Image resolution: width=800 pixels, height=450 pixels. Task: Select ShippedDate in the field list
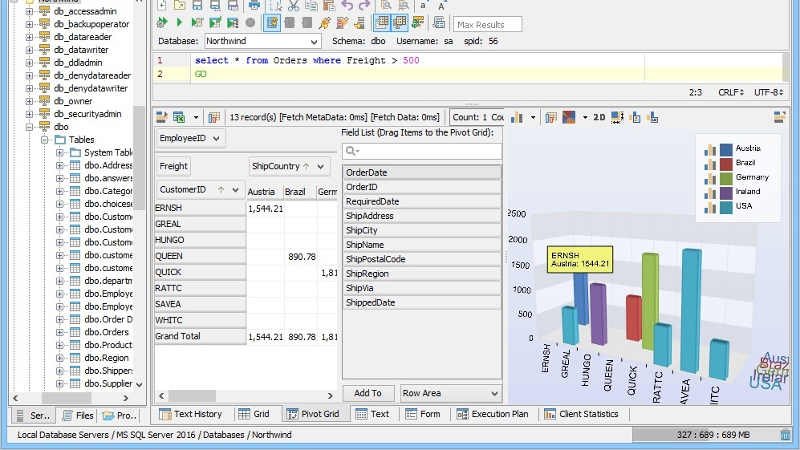coord(421,303)
